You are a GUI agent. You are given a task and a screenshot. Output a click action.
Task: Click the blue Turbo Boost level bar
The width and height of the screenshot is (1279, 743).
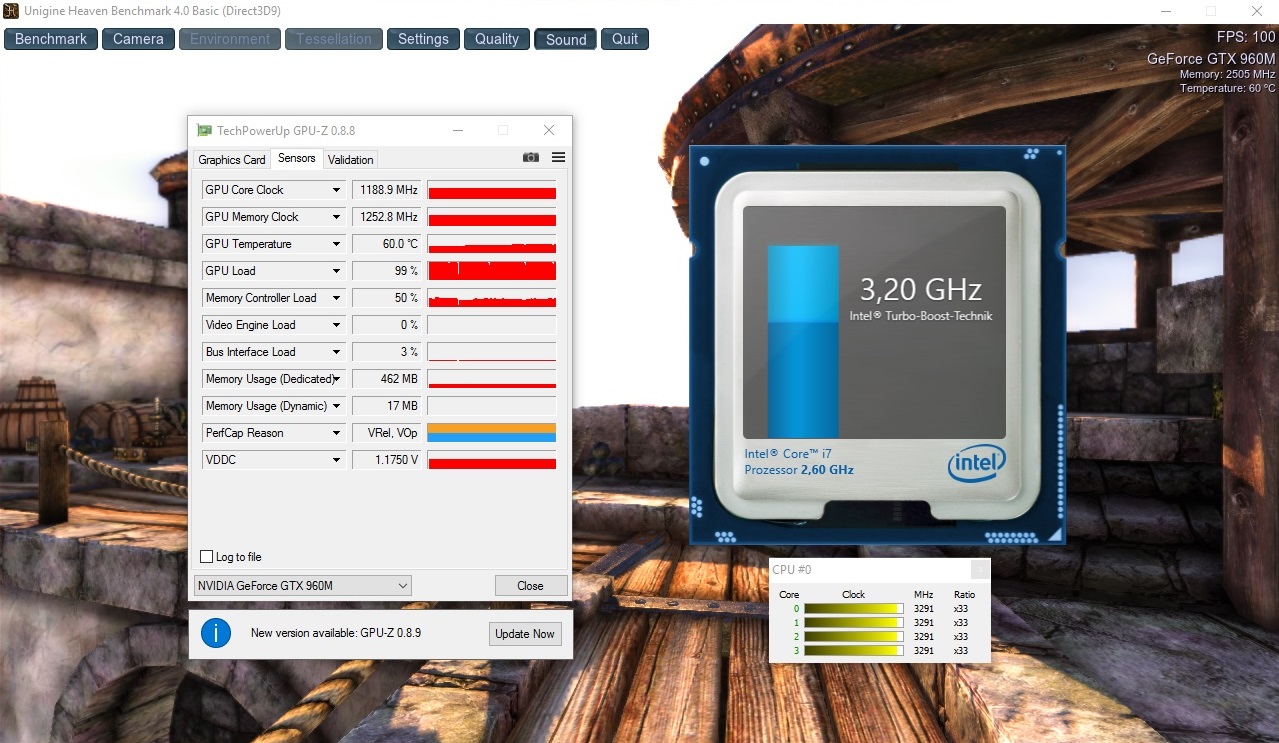(x=803, y=342)
